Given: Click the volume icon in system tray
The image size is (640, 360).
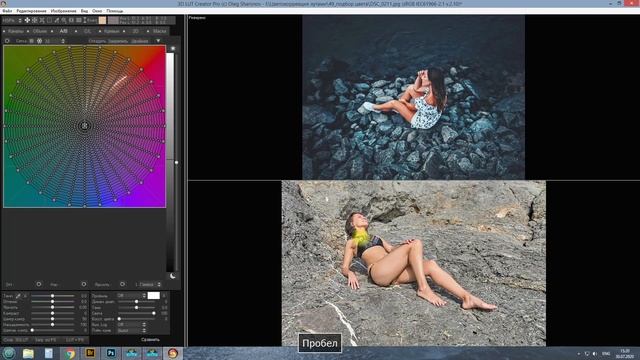Looking at the screenshot, I should pos(595,353).
